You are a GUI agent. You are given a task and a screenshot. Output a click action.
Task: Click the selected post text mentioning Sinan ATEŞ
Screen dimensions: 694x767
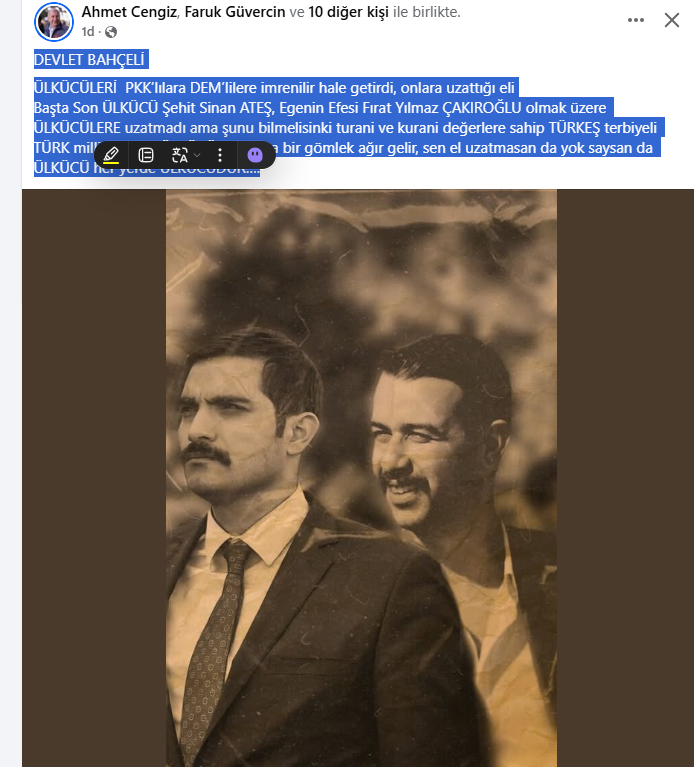[x=320, y=108]
